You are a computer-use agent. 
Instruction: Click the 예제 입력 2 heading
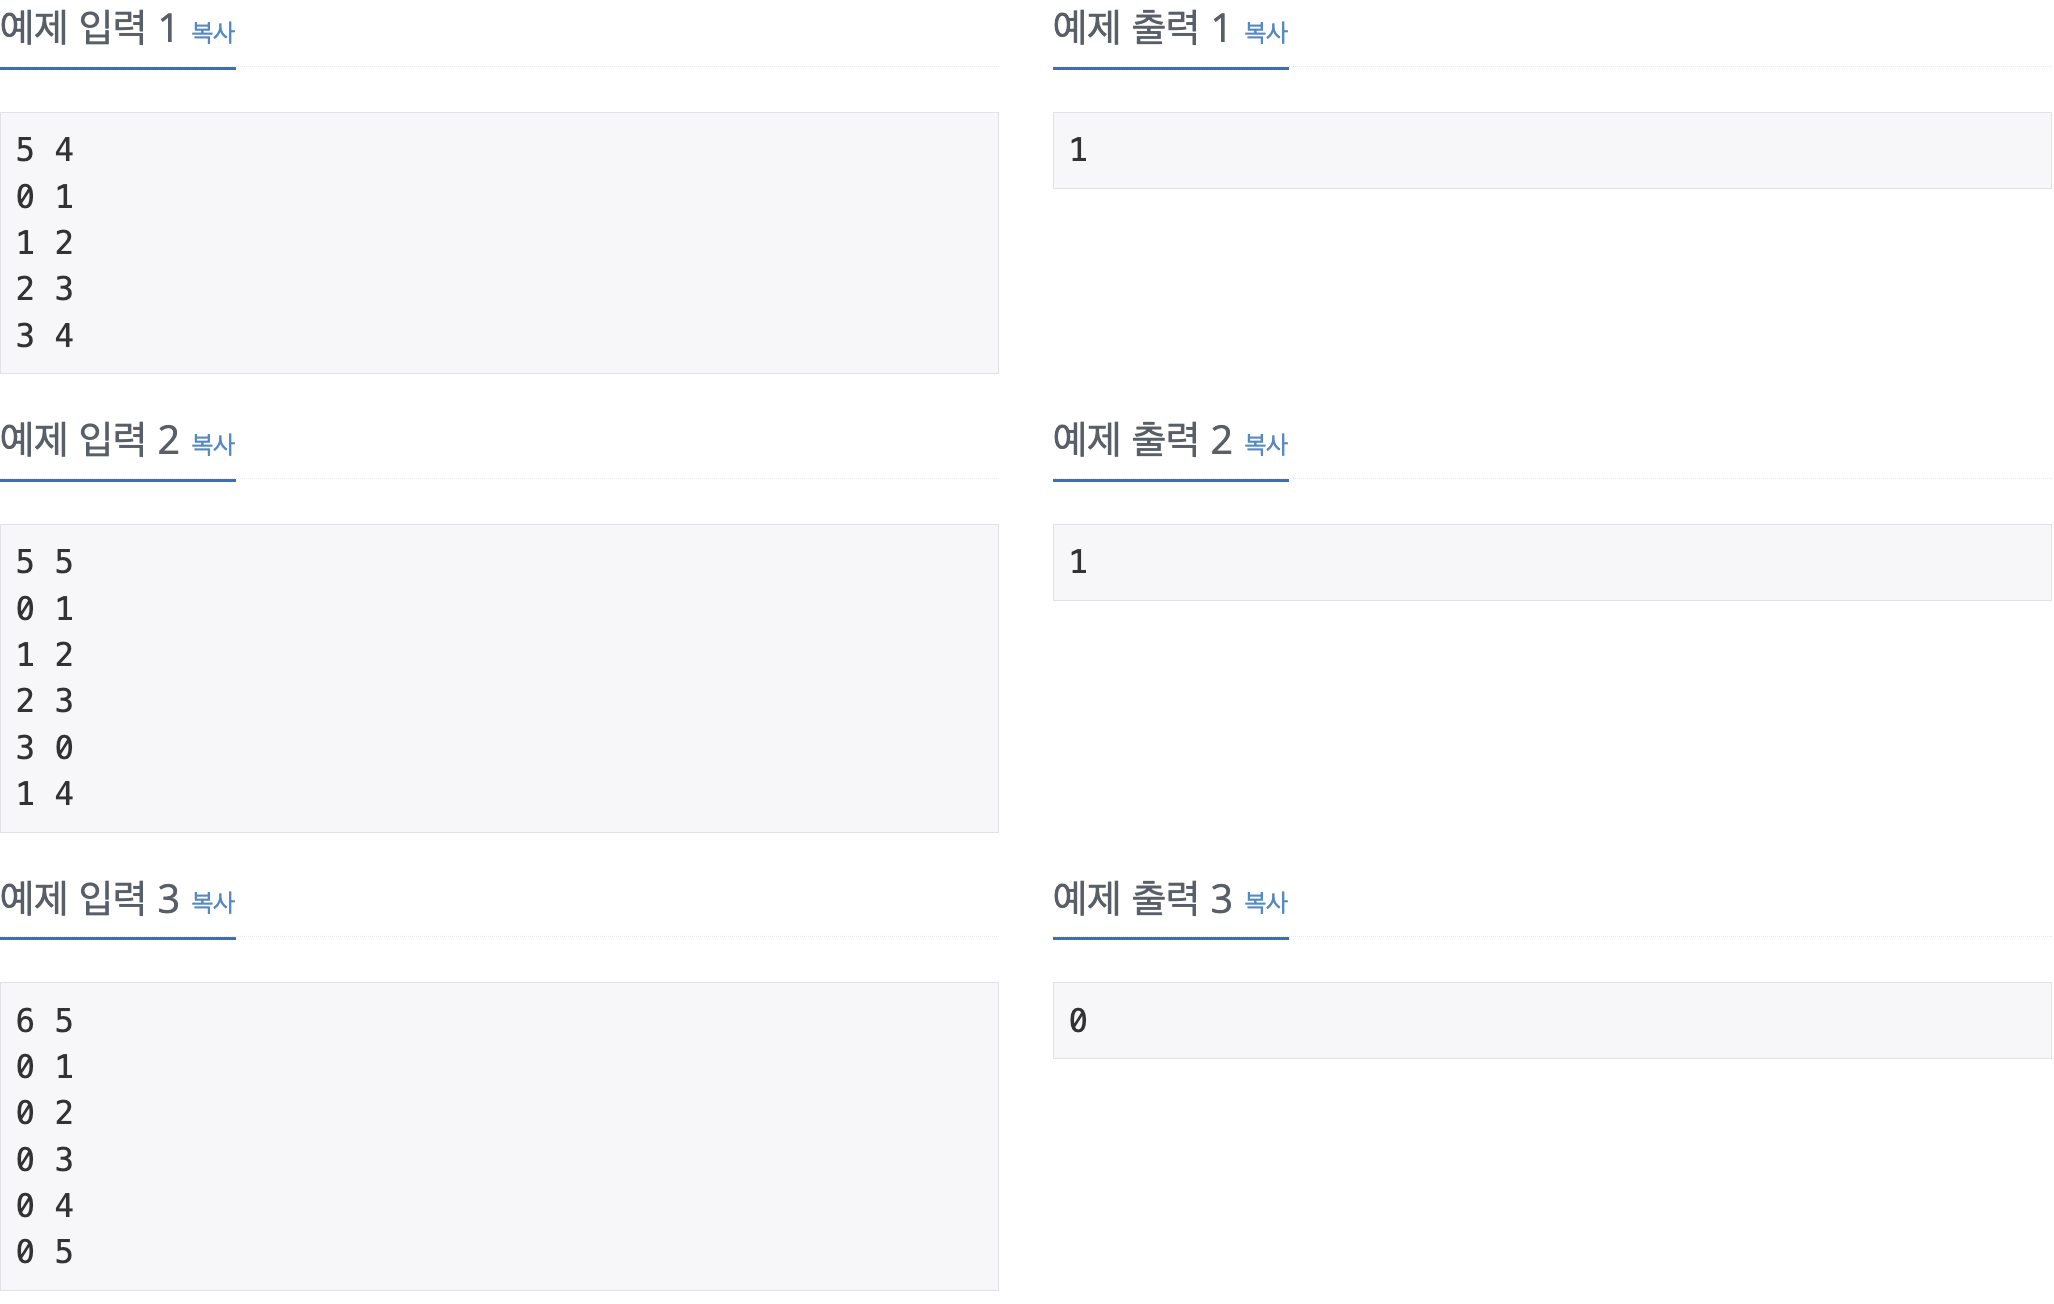pos(88,443)
